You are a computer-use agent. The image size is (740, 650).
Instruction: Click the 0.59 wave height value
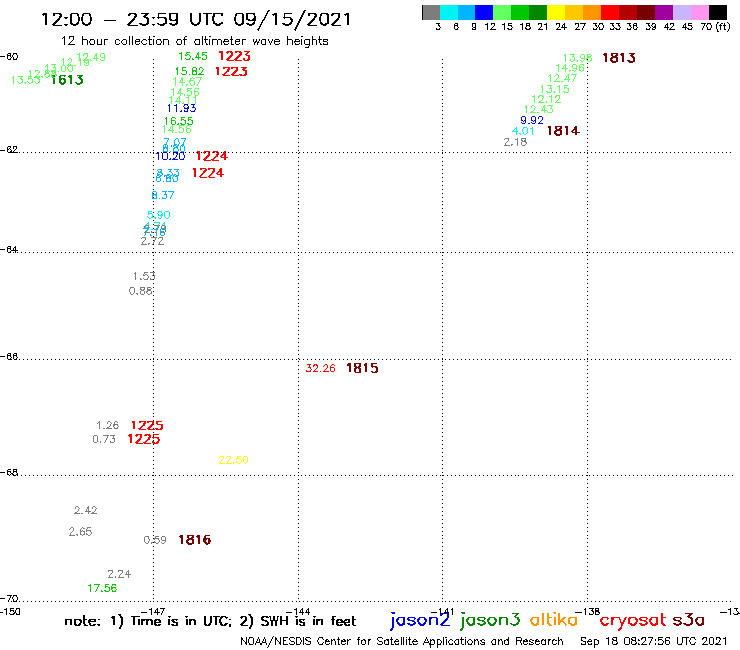(x=155, y=540)
